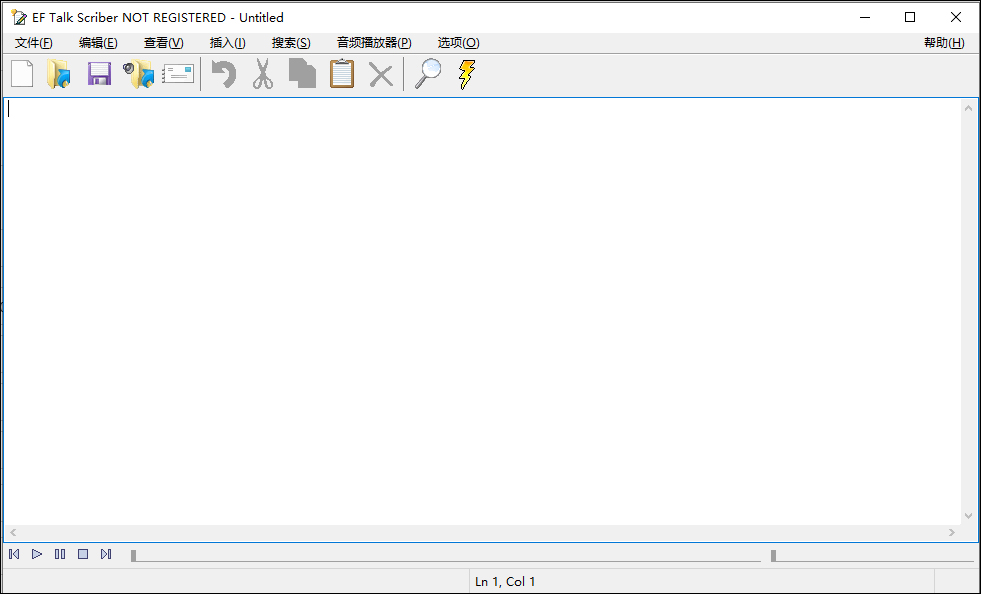Click the Ln 1, Col 1 status text

coord(505,581)
